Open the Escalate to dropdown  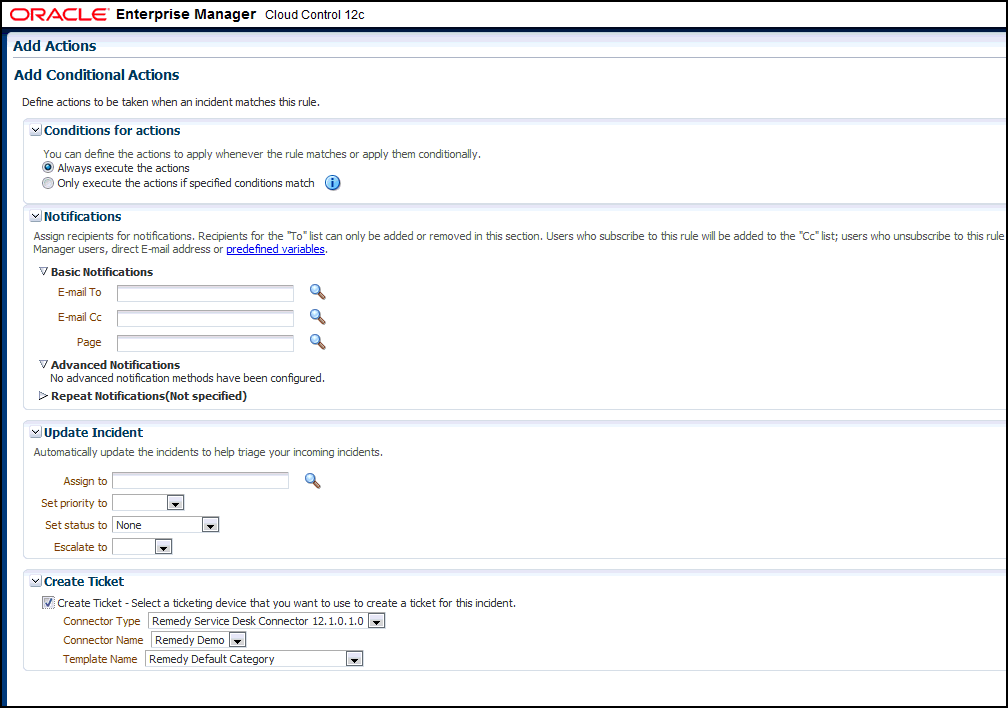(163, 547)
